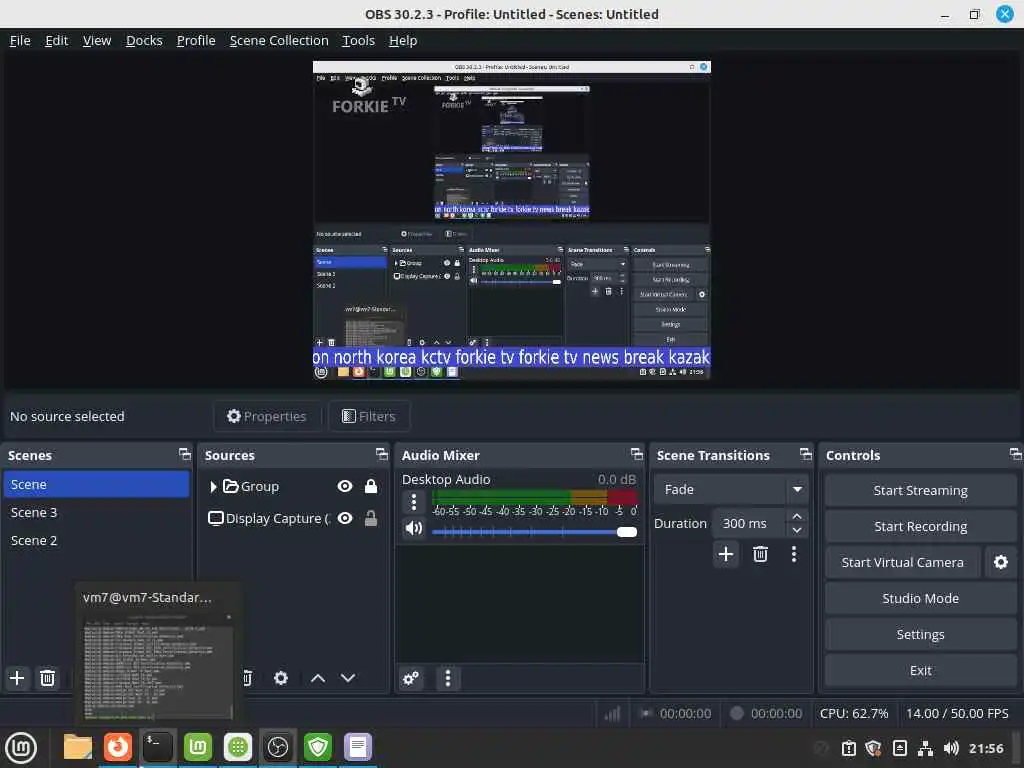The image size is (1024, 768).
Task: Open the network tray icon
Action: click(925, 748)
